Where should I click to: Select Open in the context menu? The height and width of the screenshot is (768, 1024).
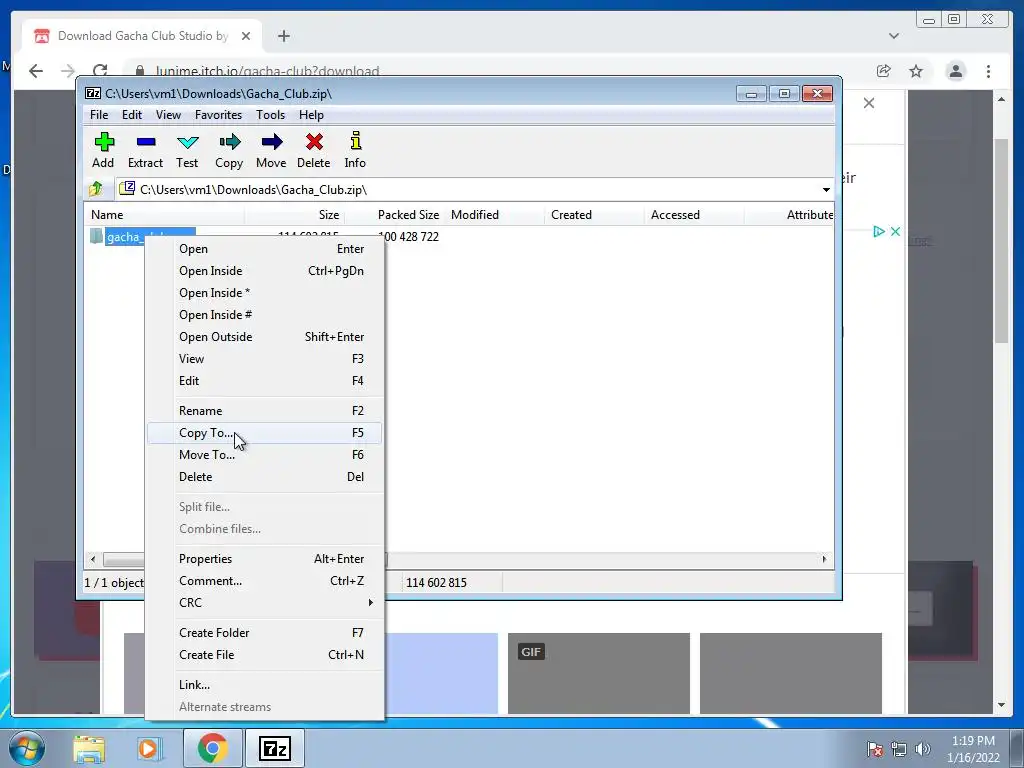(x=265, y=249)
